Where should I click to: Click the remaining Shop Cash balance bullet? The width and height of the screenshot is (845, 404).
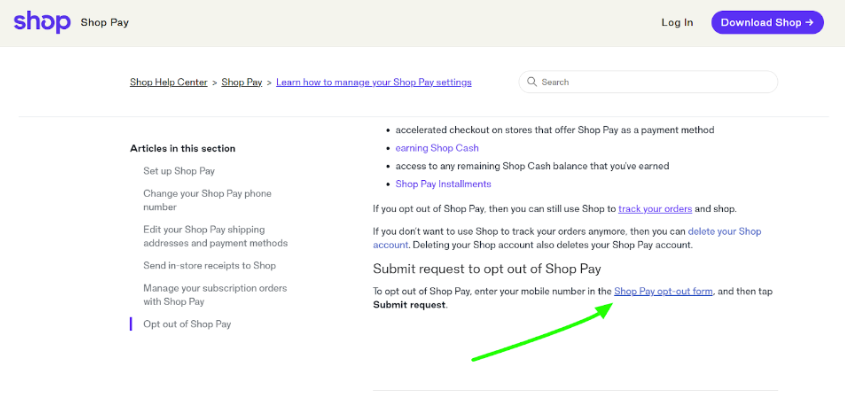click(x=532, y=166)
